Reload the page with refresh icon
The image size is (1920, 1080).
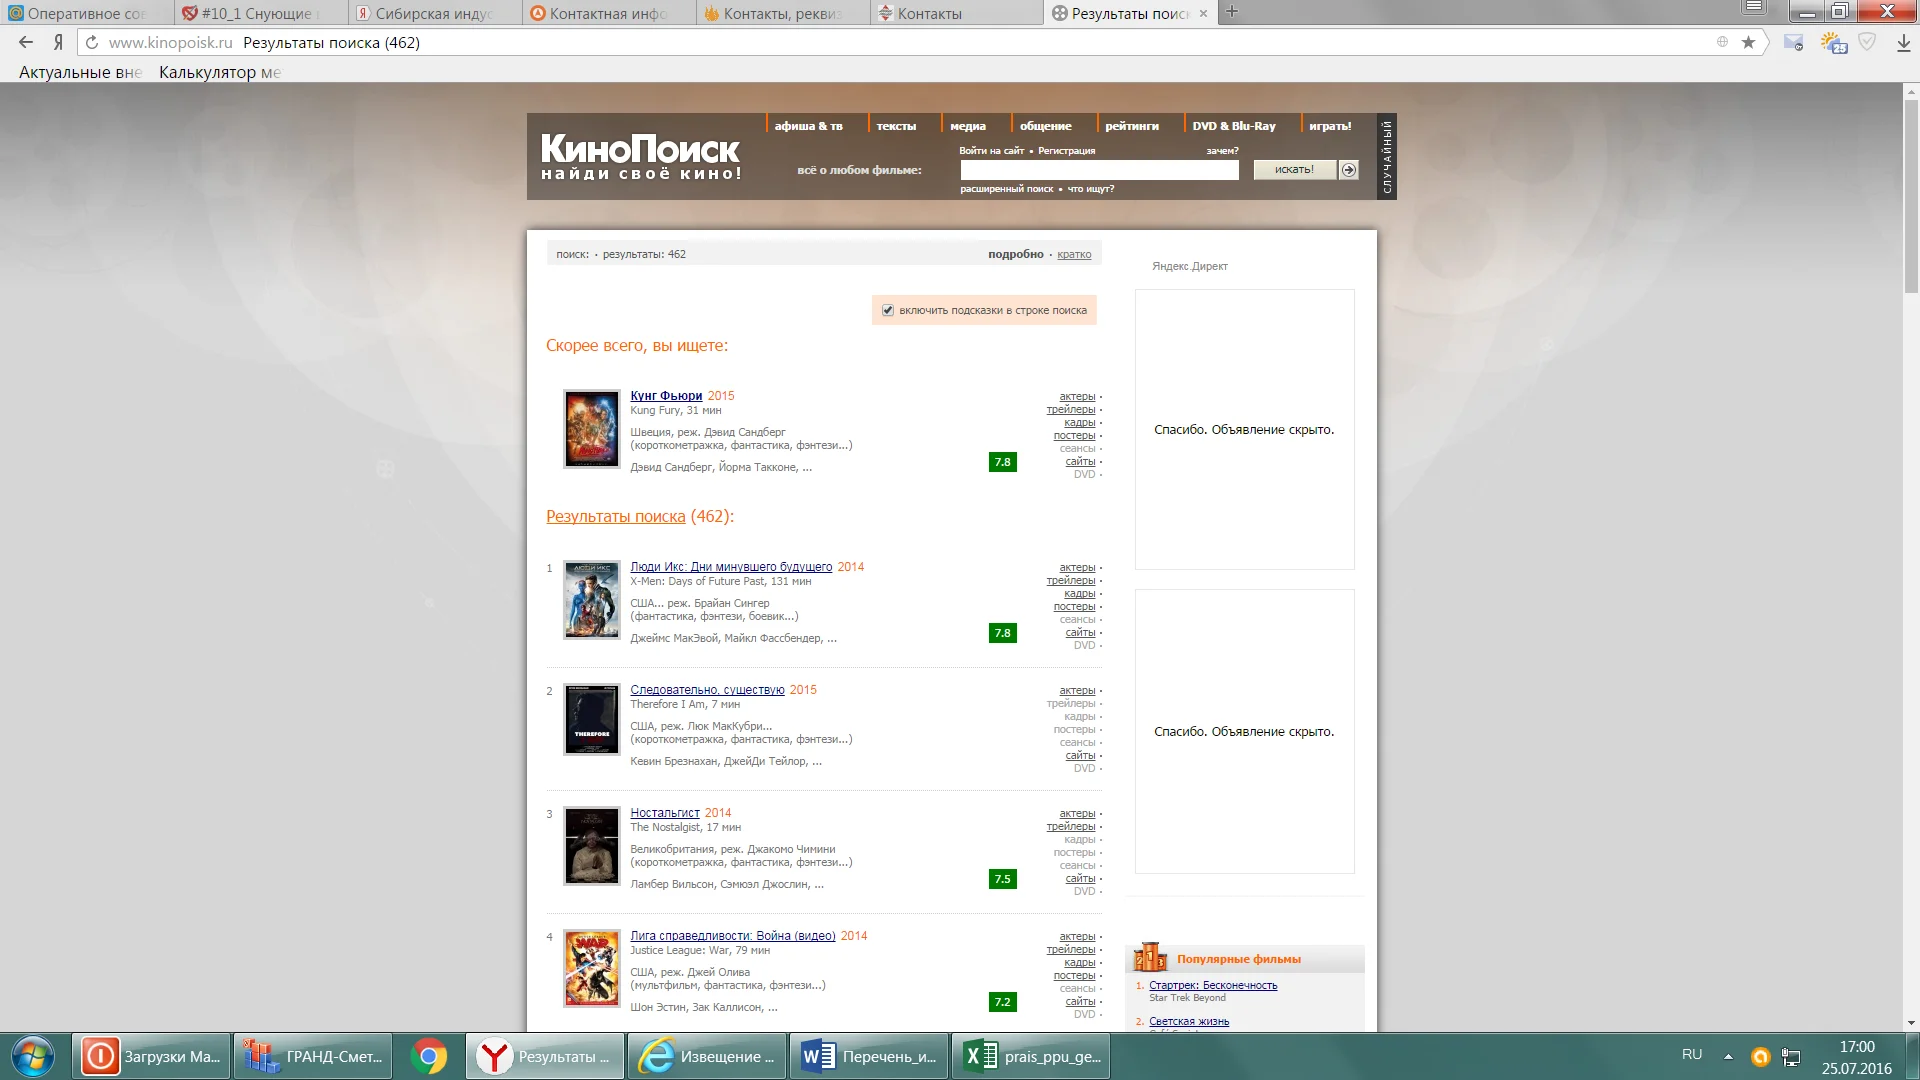pos(92,42)
